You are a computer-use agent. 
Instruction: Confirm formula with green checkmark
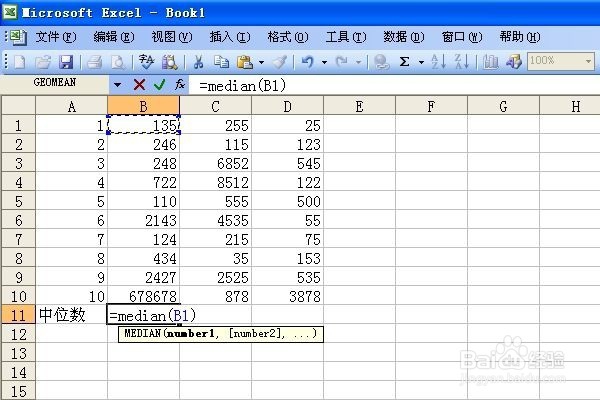point(160,85)
